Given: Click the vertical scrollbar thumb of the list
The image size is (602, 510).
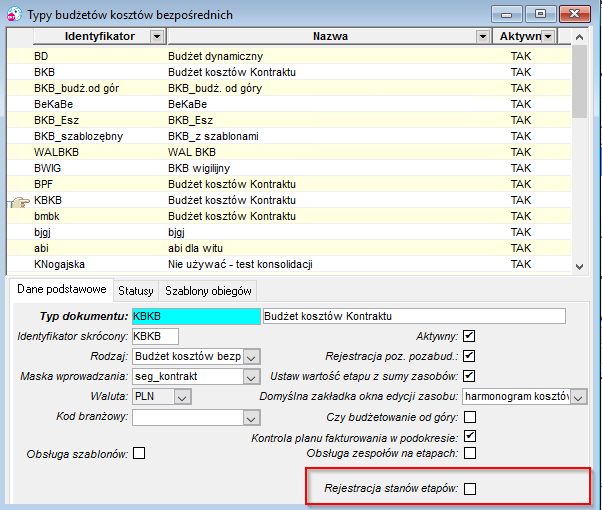Looking at the screenshot, I should point(579,81).
